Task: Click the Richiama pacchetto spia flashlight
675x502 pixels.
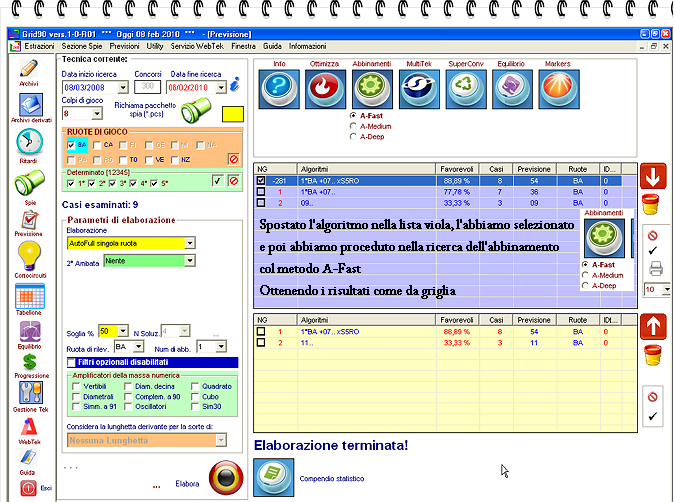Action: [196, 110]
